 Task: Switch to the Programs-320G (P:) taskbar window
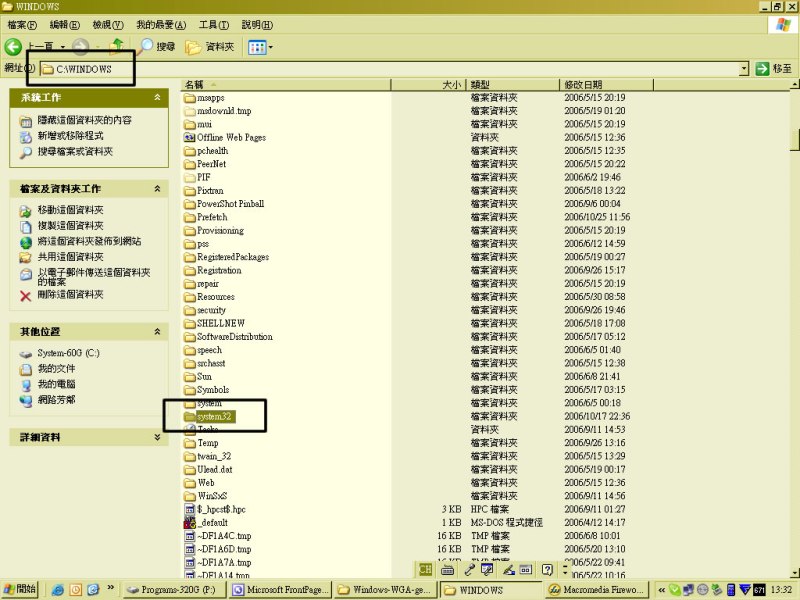(175, 590)
